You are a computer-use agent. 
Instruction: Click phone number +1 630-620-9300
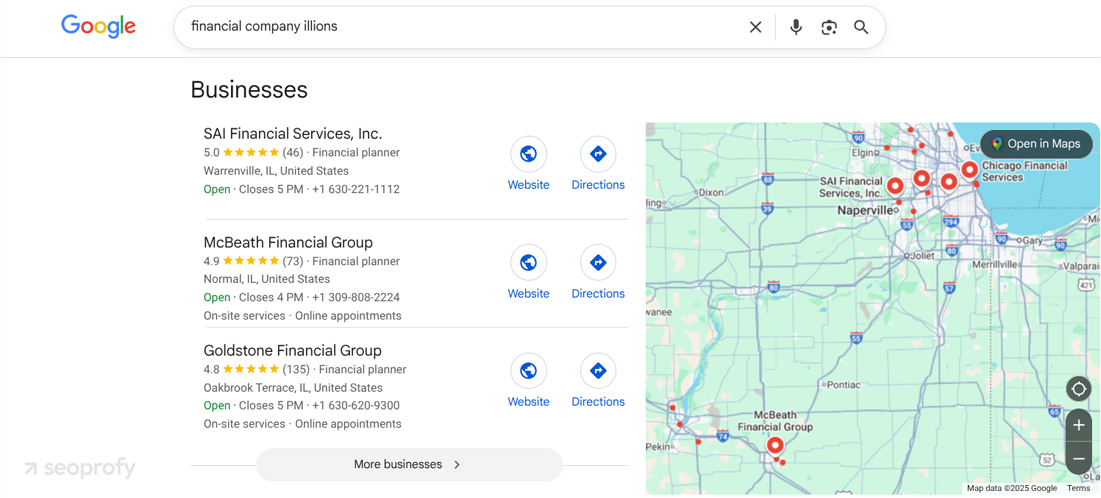[356, 405]
